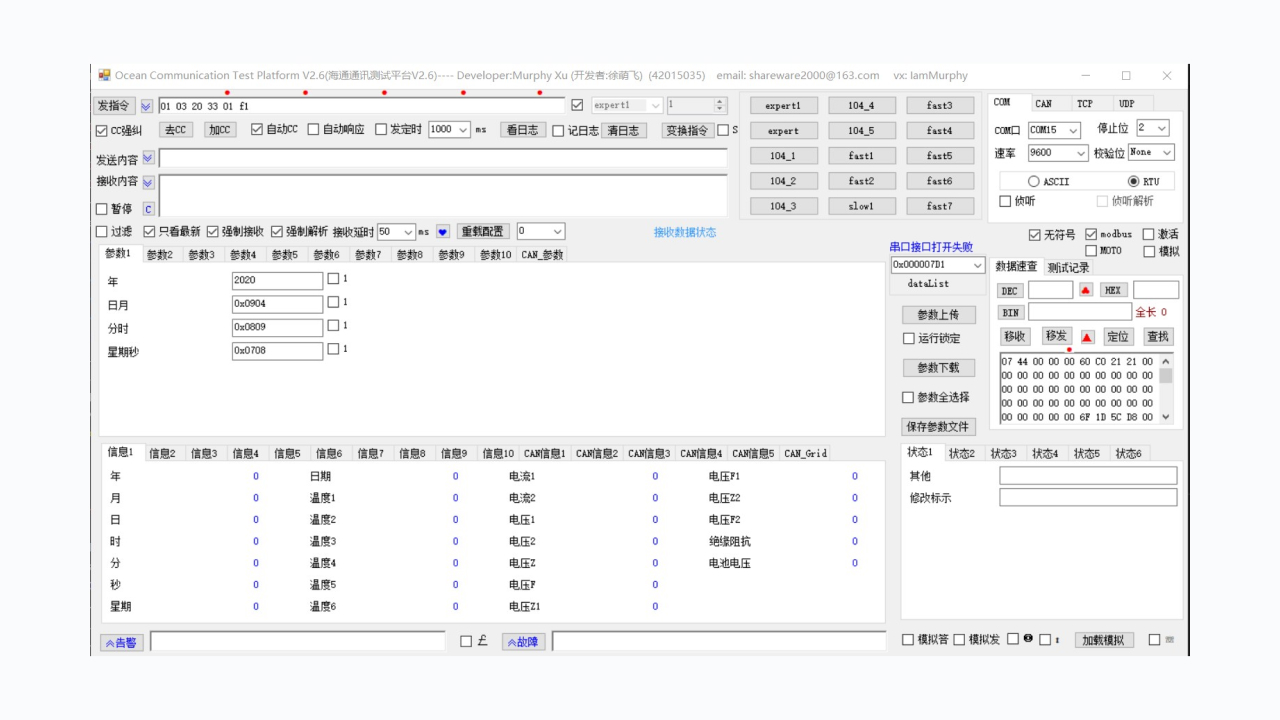Select the ASCII radio button
The image size is (1280, 720).
1034,181
